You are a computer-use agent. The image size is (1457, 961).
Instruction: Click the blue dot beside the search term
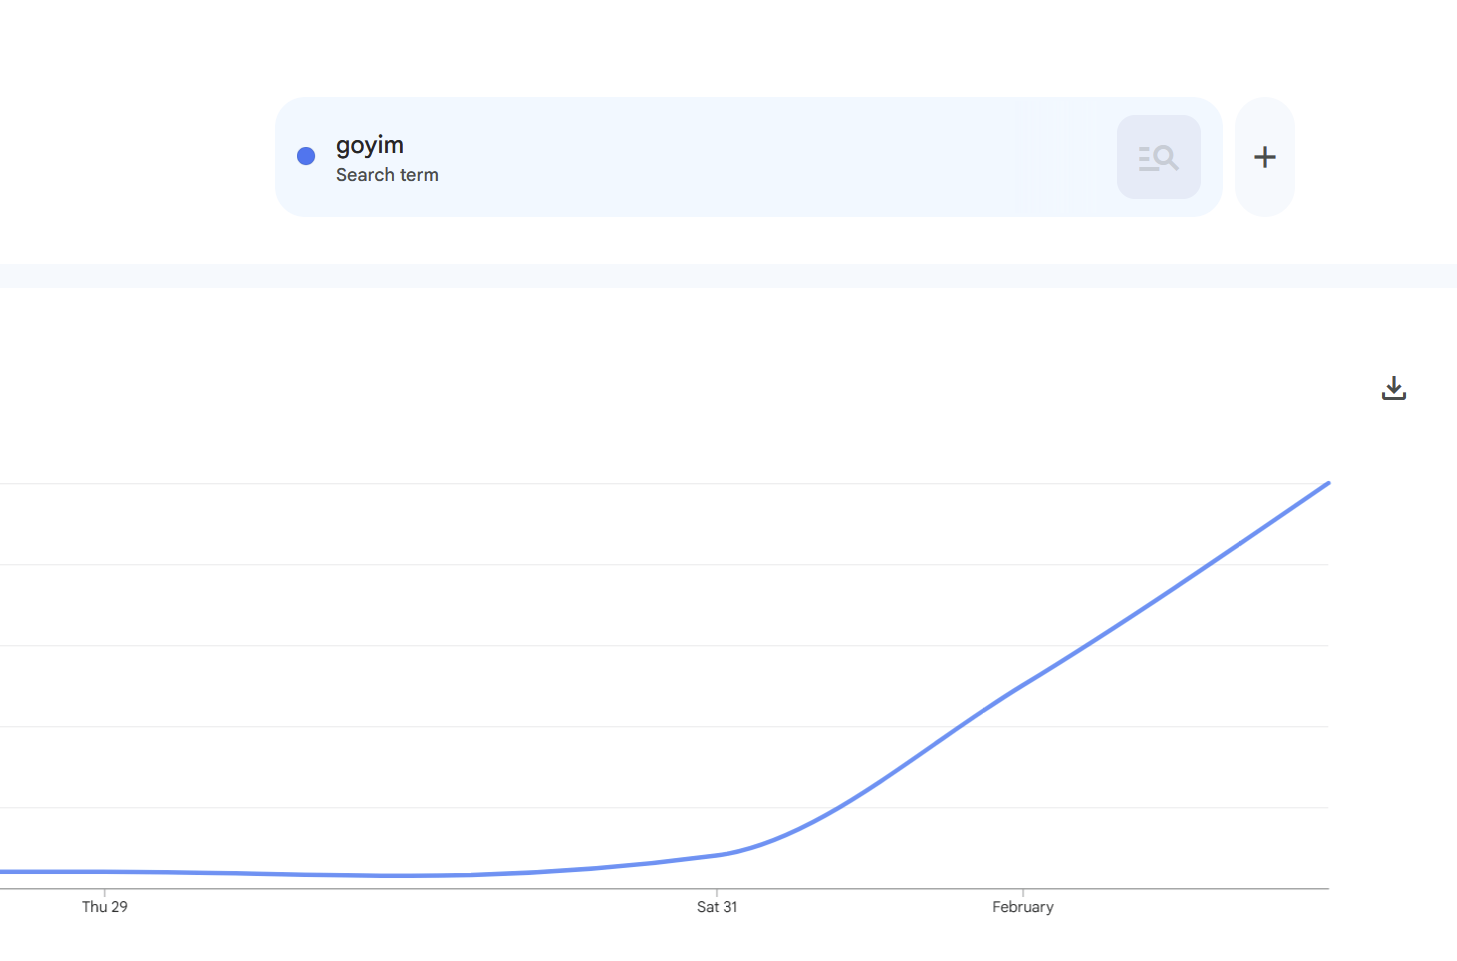pyautogui.click(x=306, y=156)
